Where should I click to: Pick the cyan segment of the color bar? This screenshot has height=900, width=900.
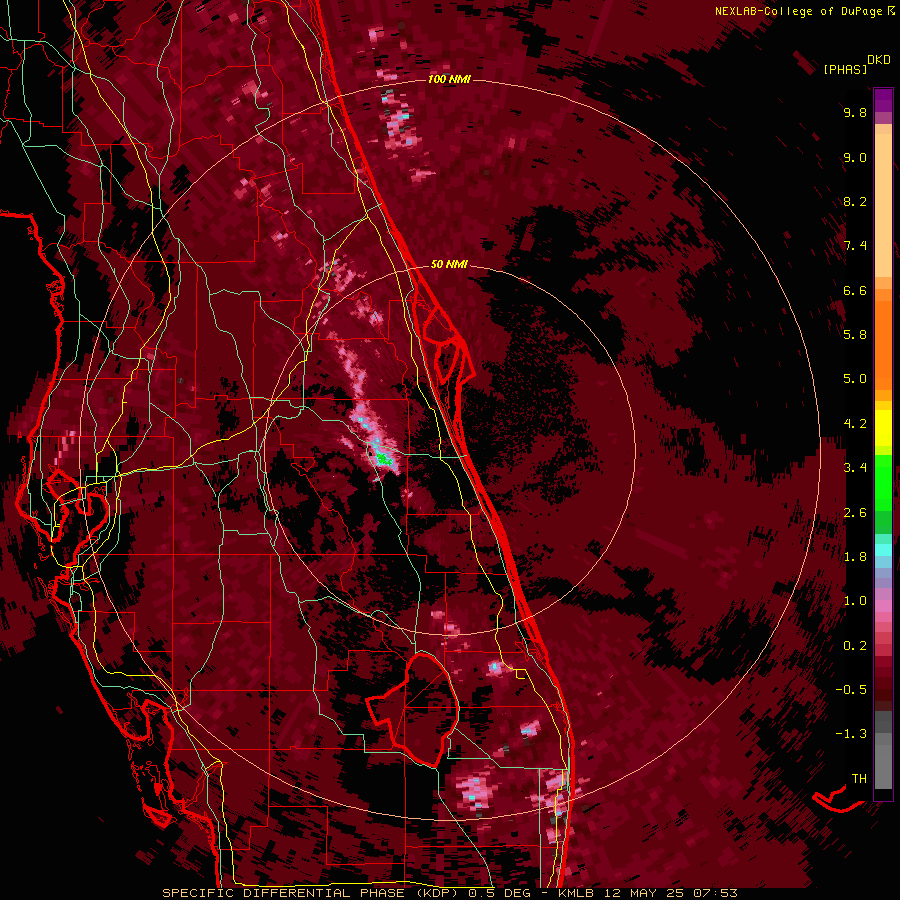tap(883, 550)
